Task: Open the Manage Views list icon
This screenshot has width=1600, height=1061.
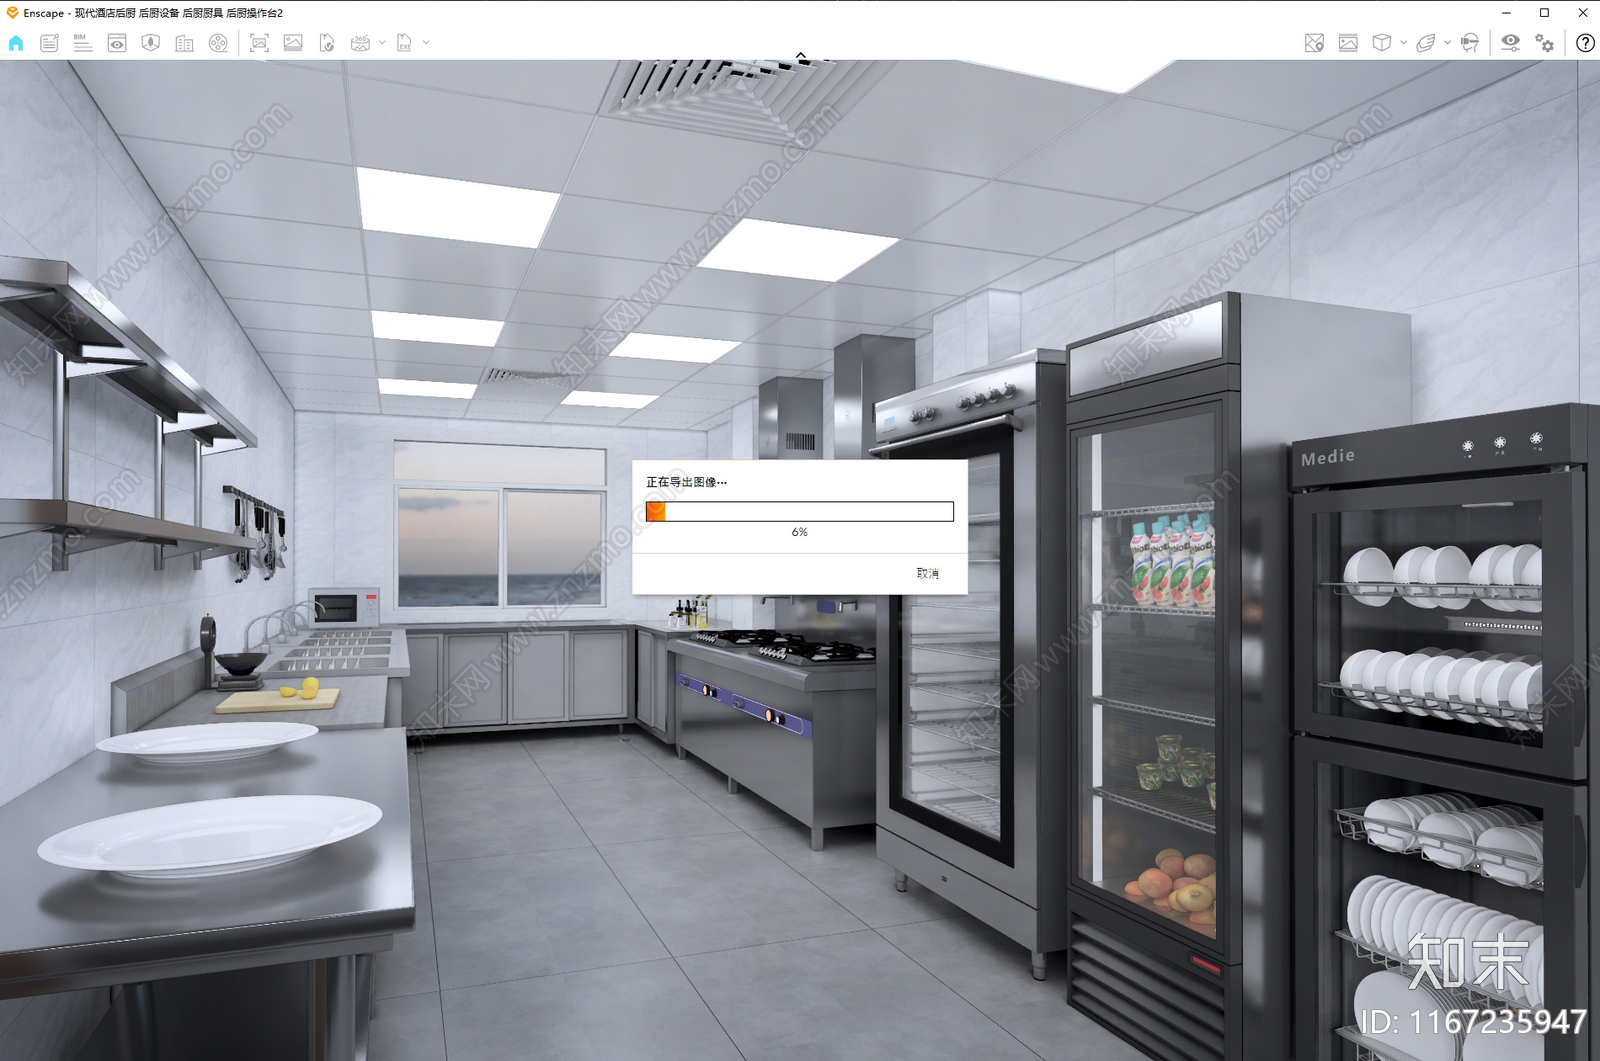Action: pos(49,43)
